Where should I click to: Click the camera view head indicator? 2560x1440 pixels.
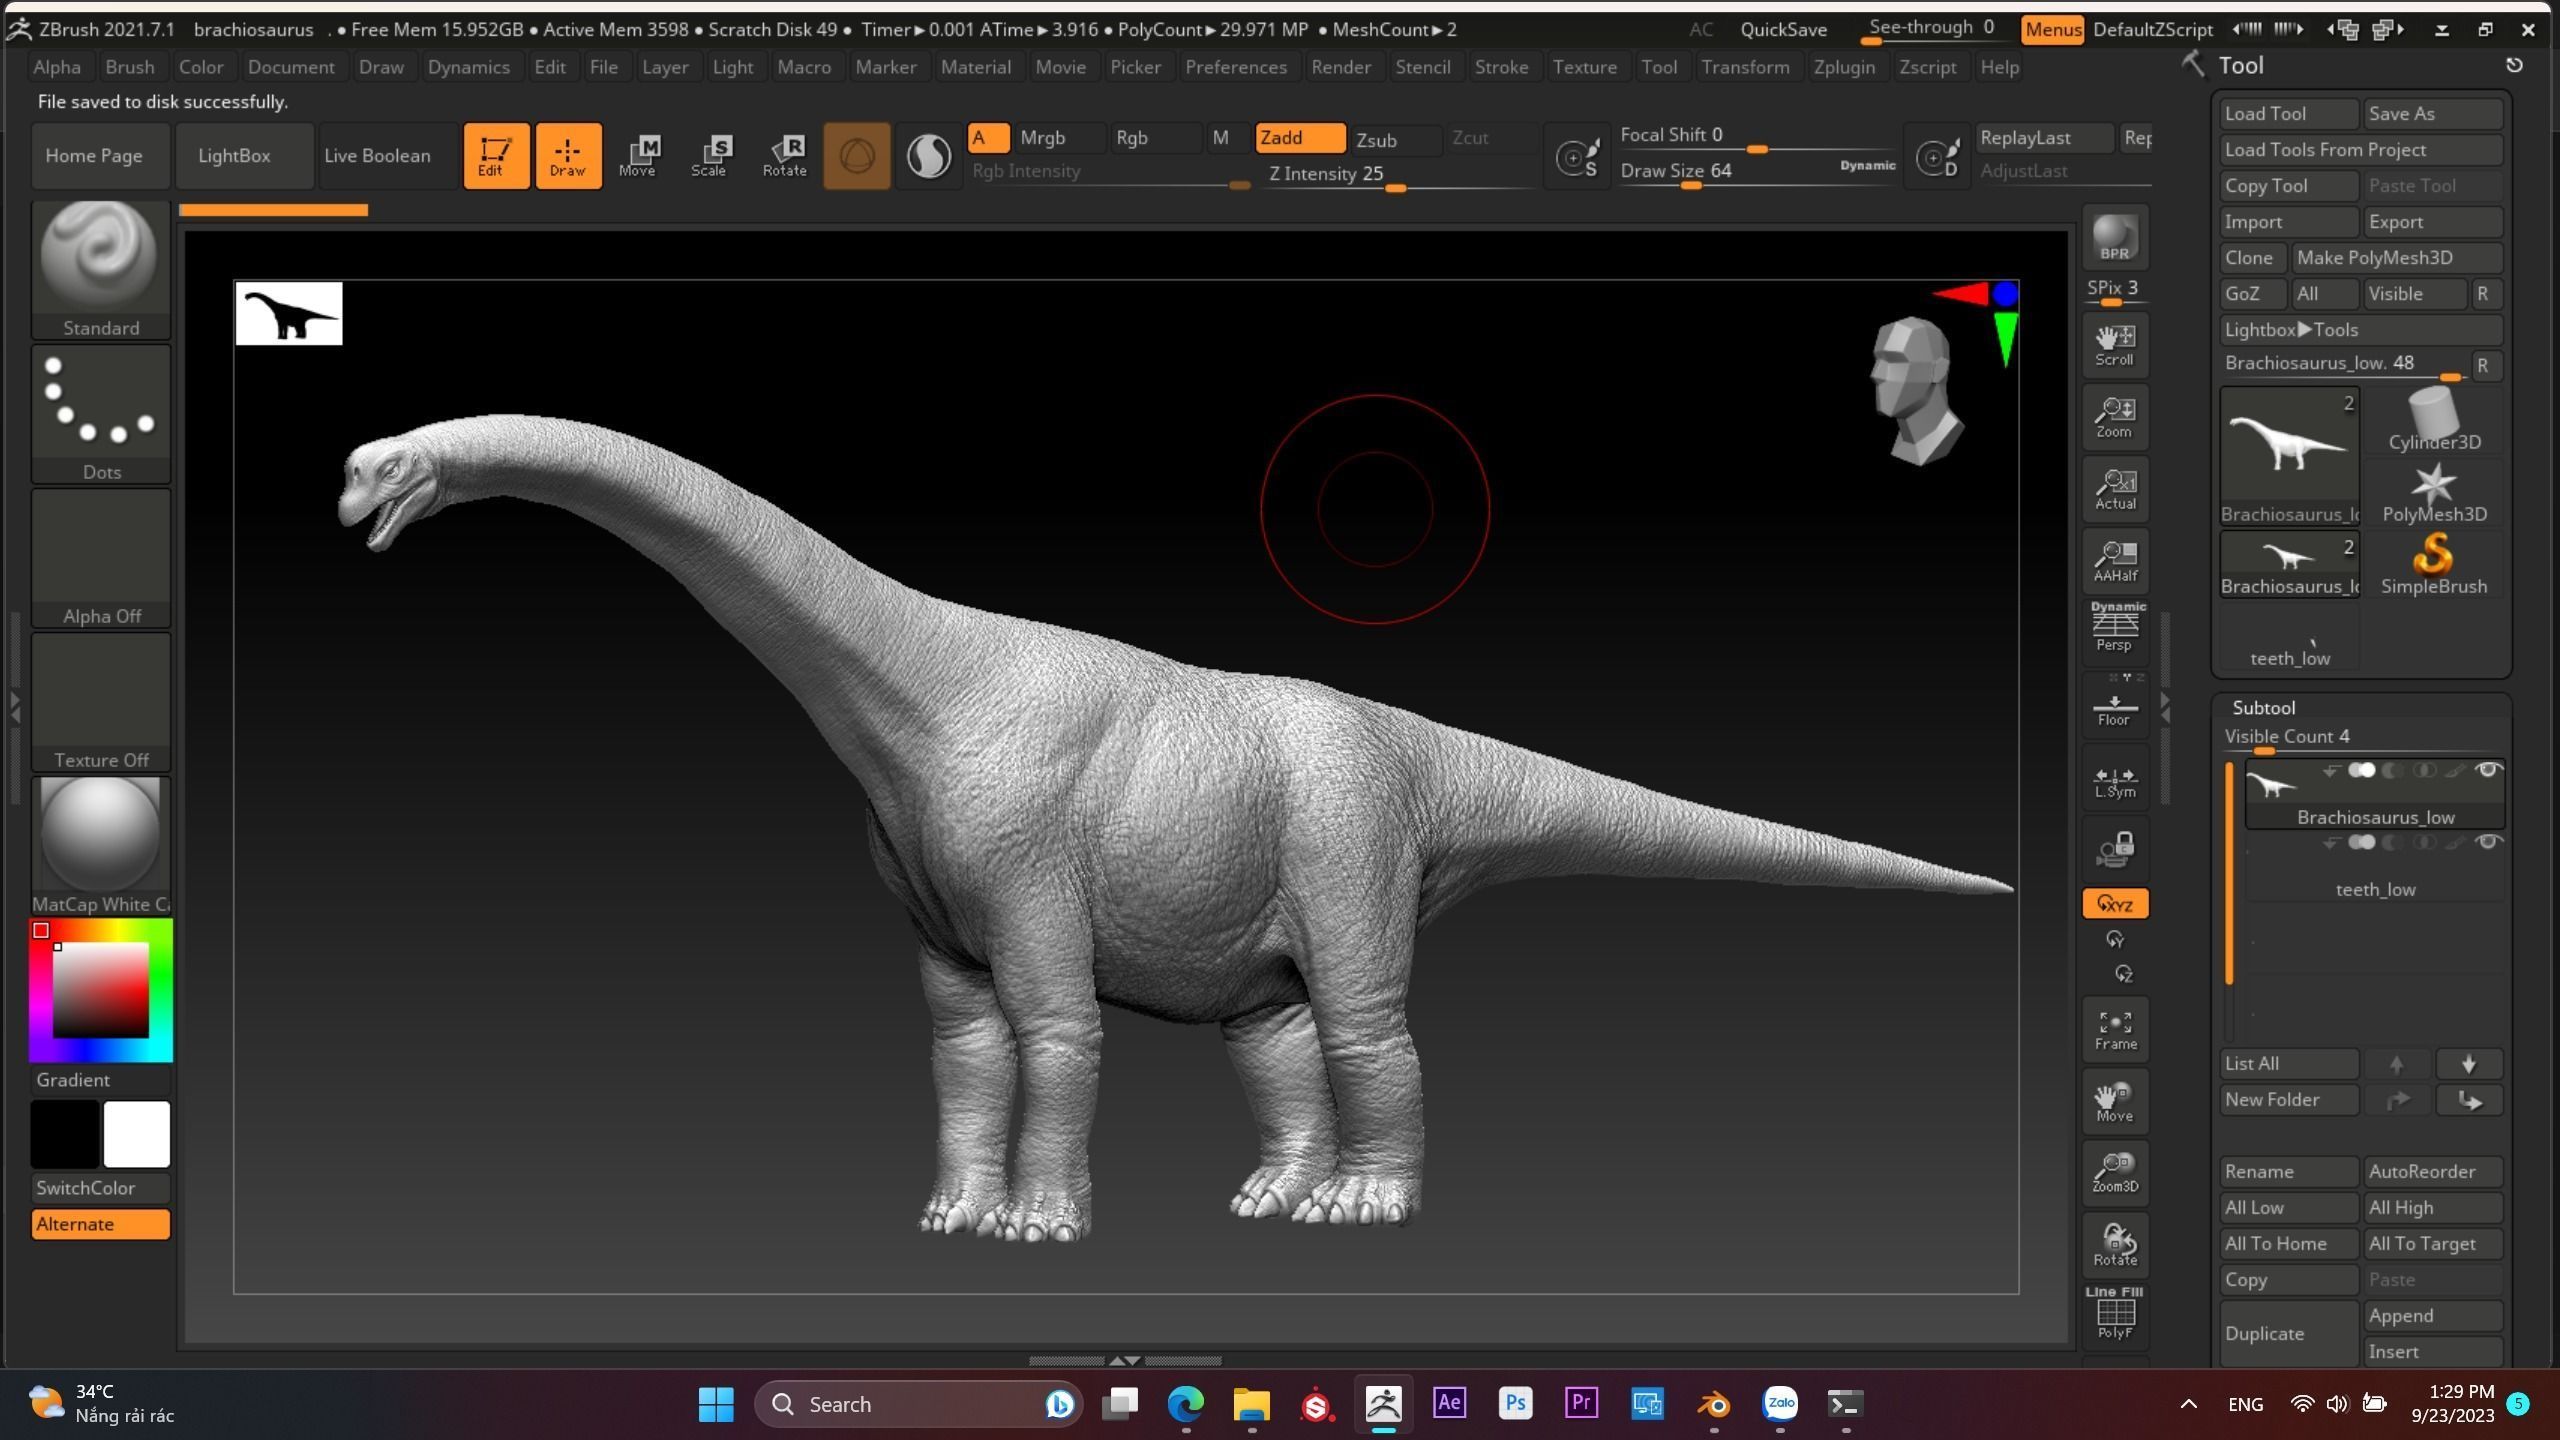[x=1915, y=390]
